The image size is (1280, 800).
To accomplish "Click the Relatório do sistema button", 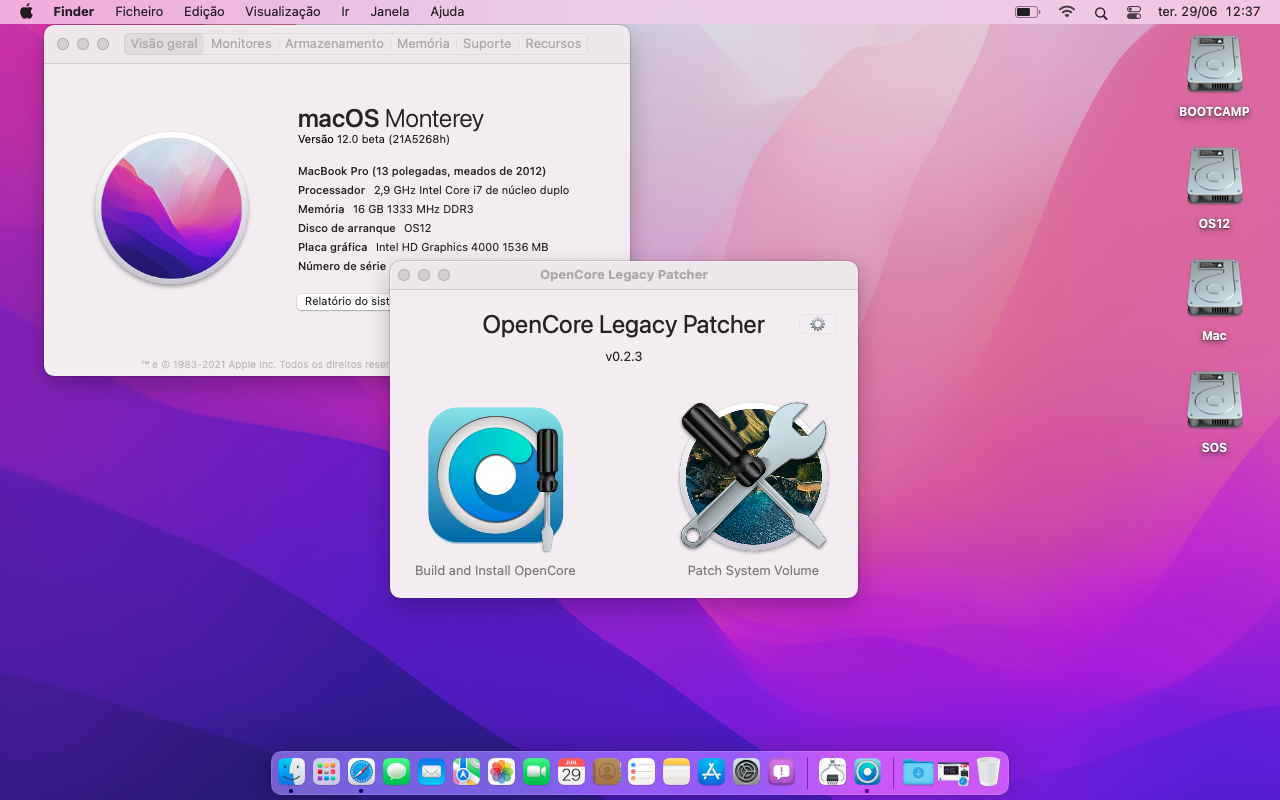I will click(x=344, y=301).
